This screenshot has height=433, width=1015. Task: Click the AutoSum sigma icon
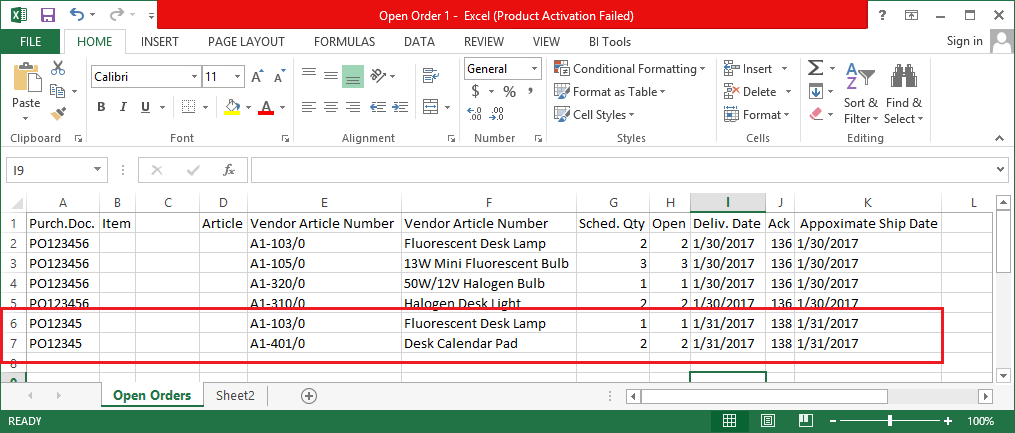[815, 68]
